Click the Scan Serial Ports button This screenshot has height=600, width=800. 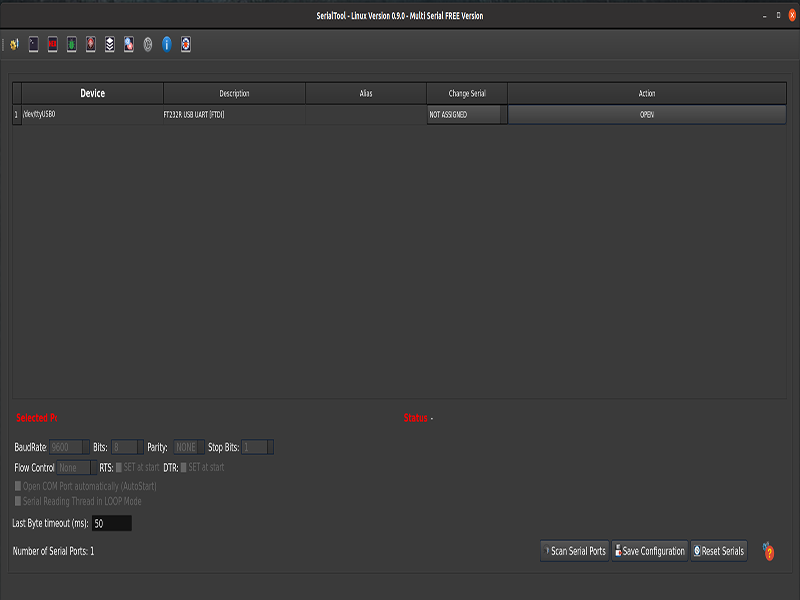point(574,550)
